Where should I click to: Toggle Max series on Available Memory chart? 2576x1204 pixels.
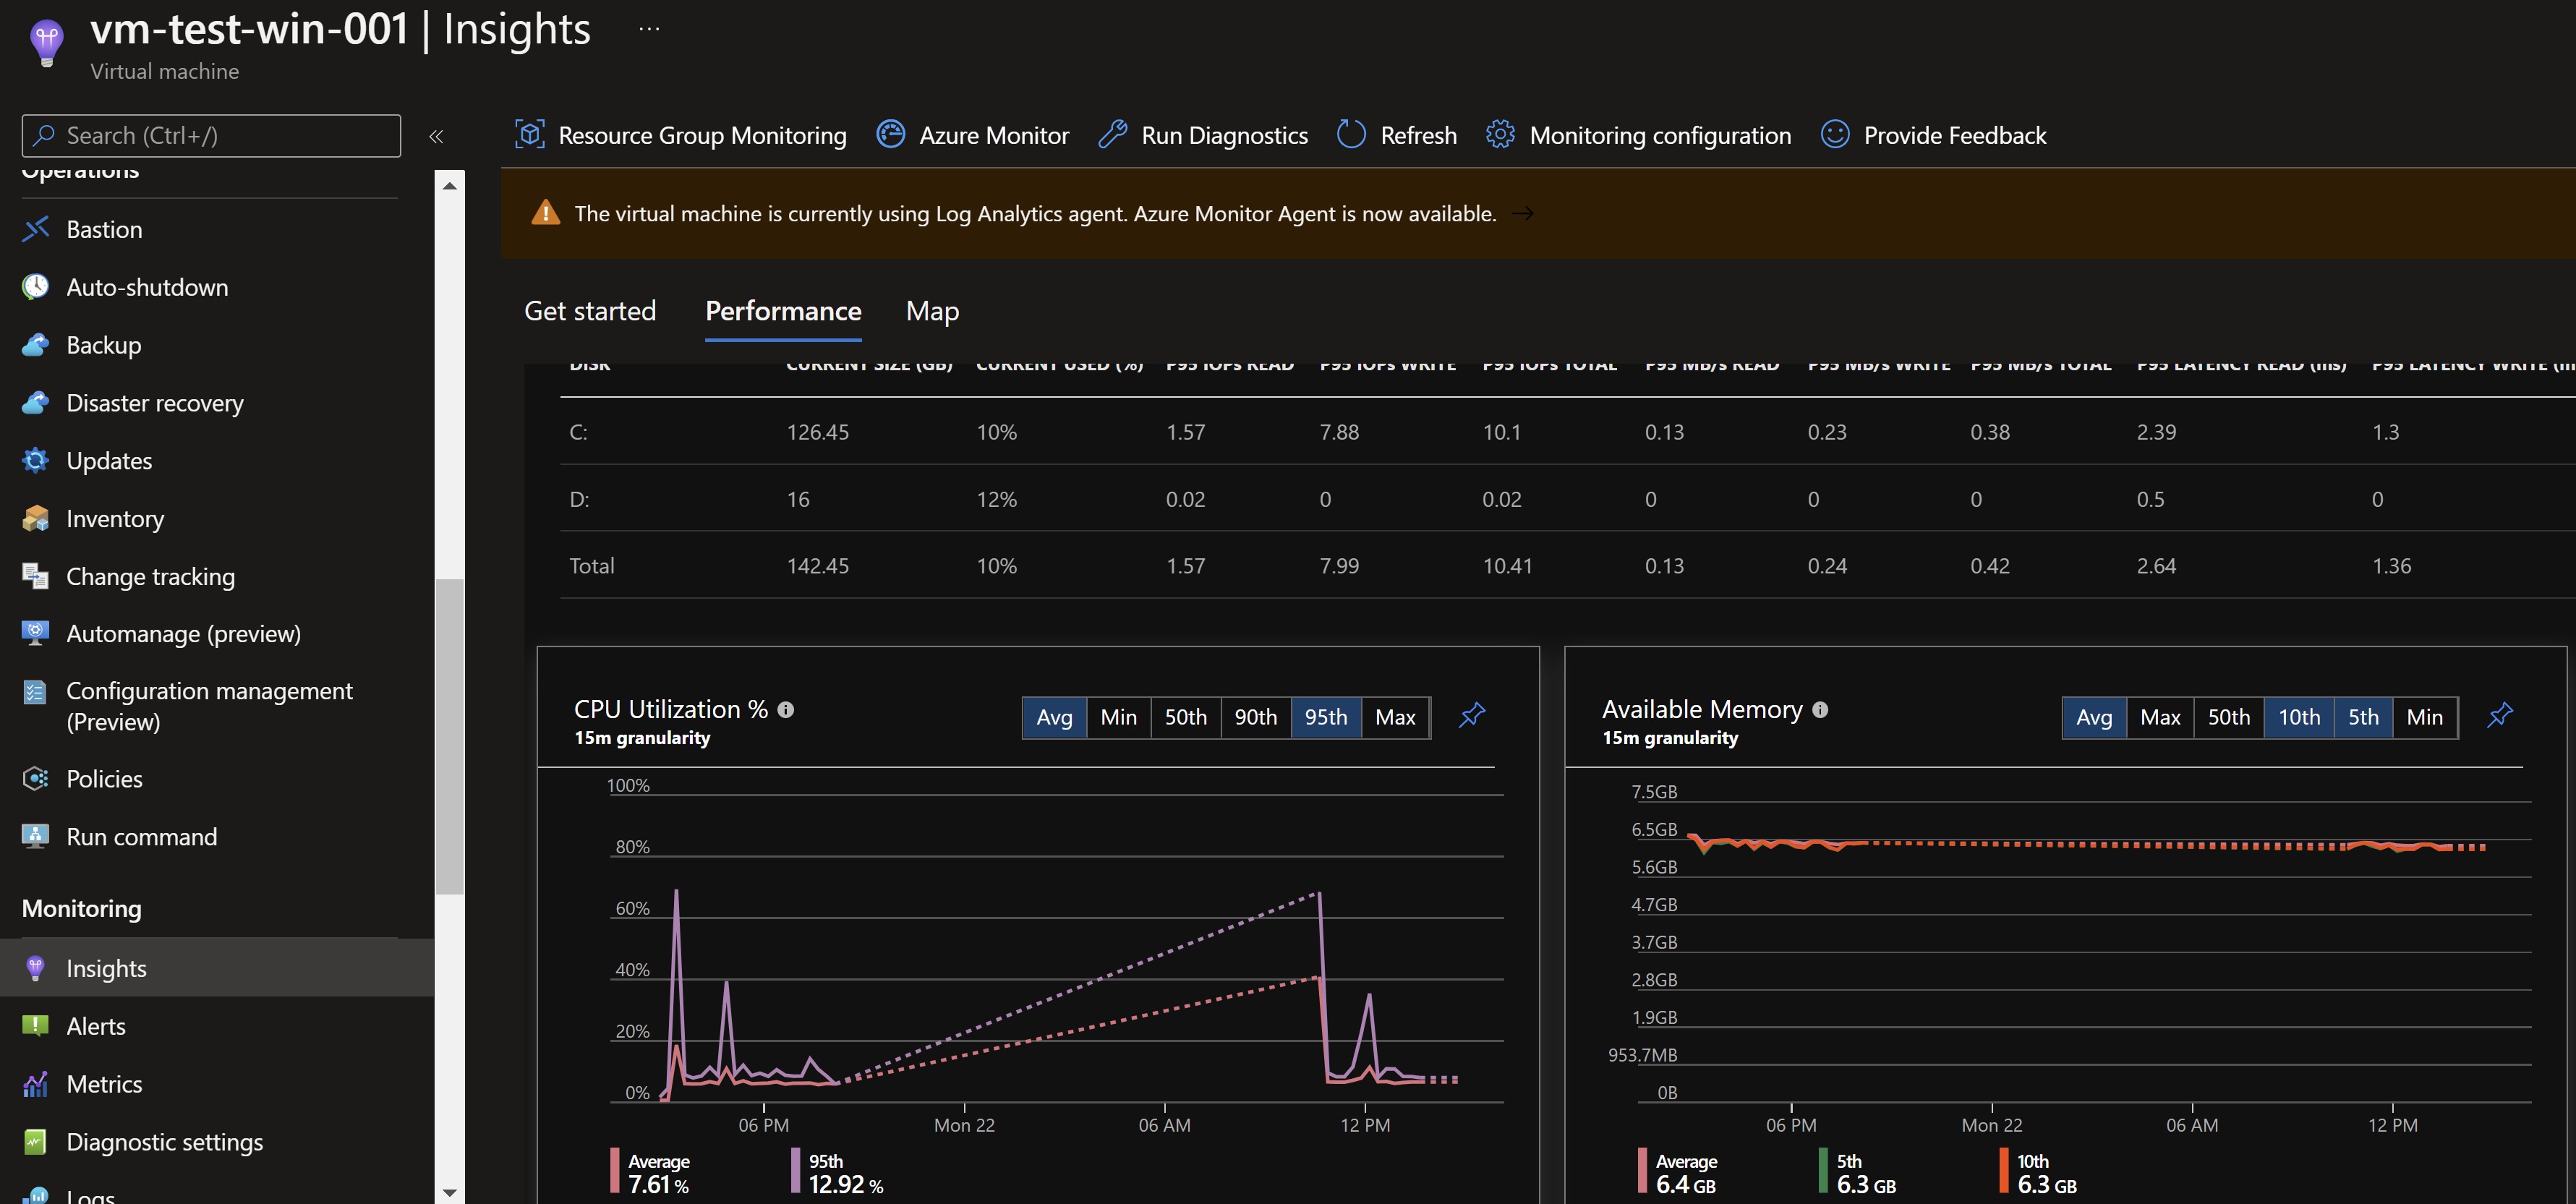click(x=2160, y=717)
